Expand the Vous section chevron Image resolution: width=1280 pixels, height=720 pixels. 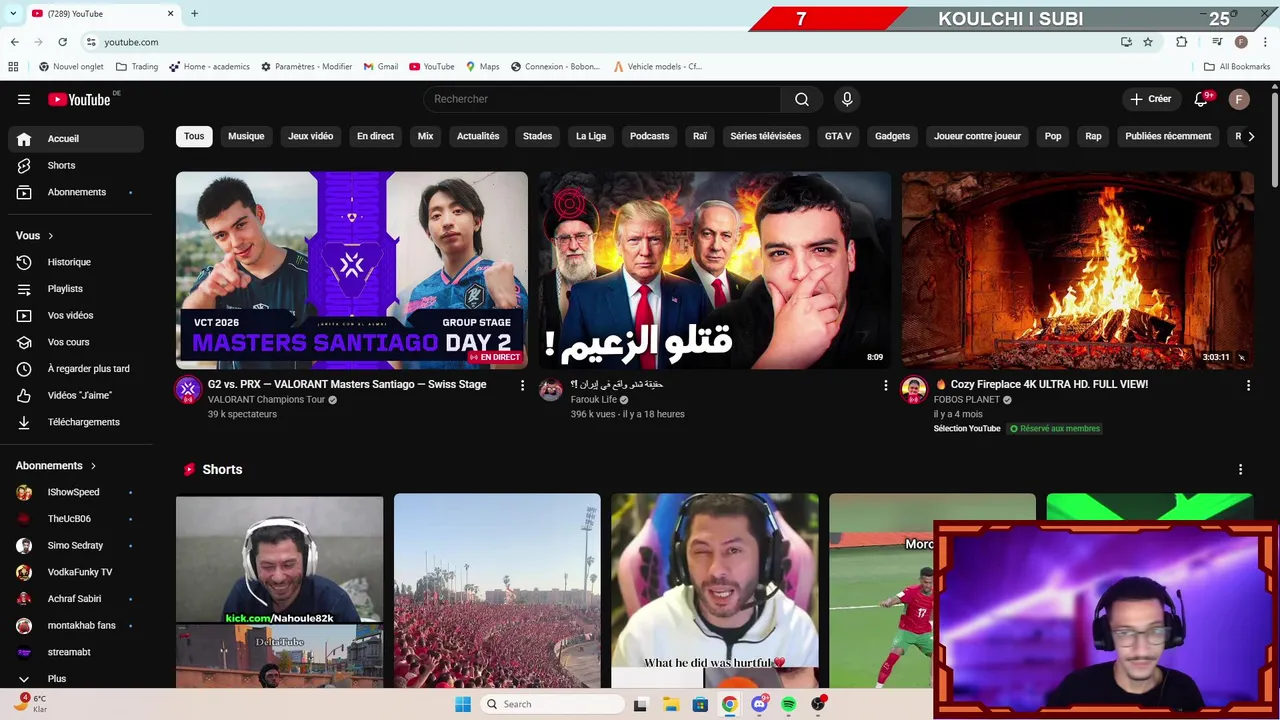[50, 236]
